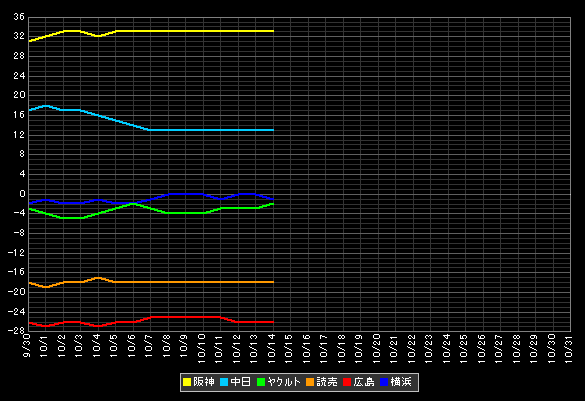This screenshot has height=401, width=585.
Task: Click the yellow 阪神 legend swatch
Action: pyautogui.click(x=187, y=382)
